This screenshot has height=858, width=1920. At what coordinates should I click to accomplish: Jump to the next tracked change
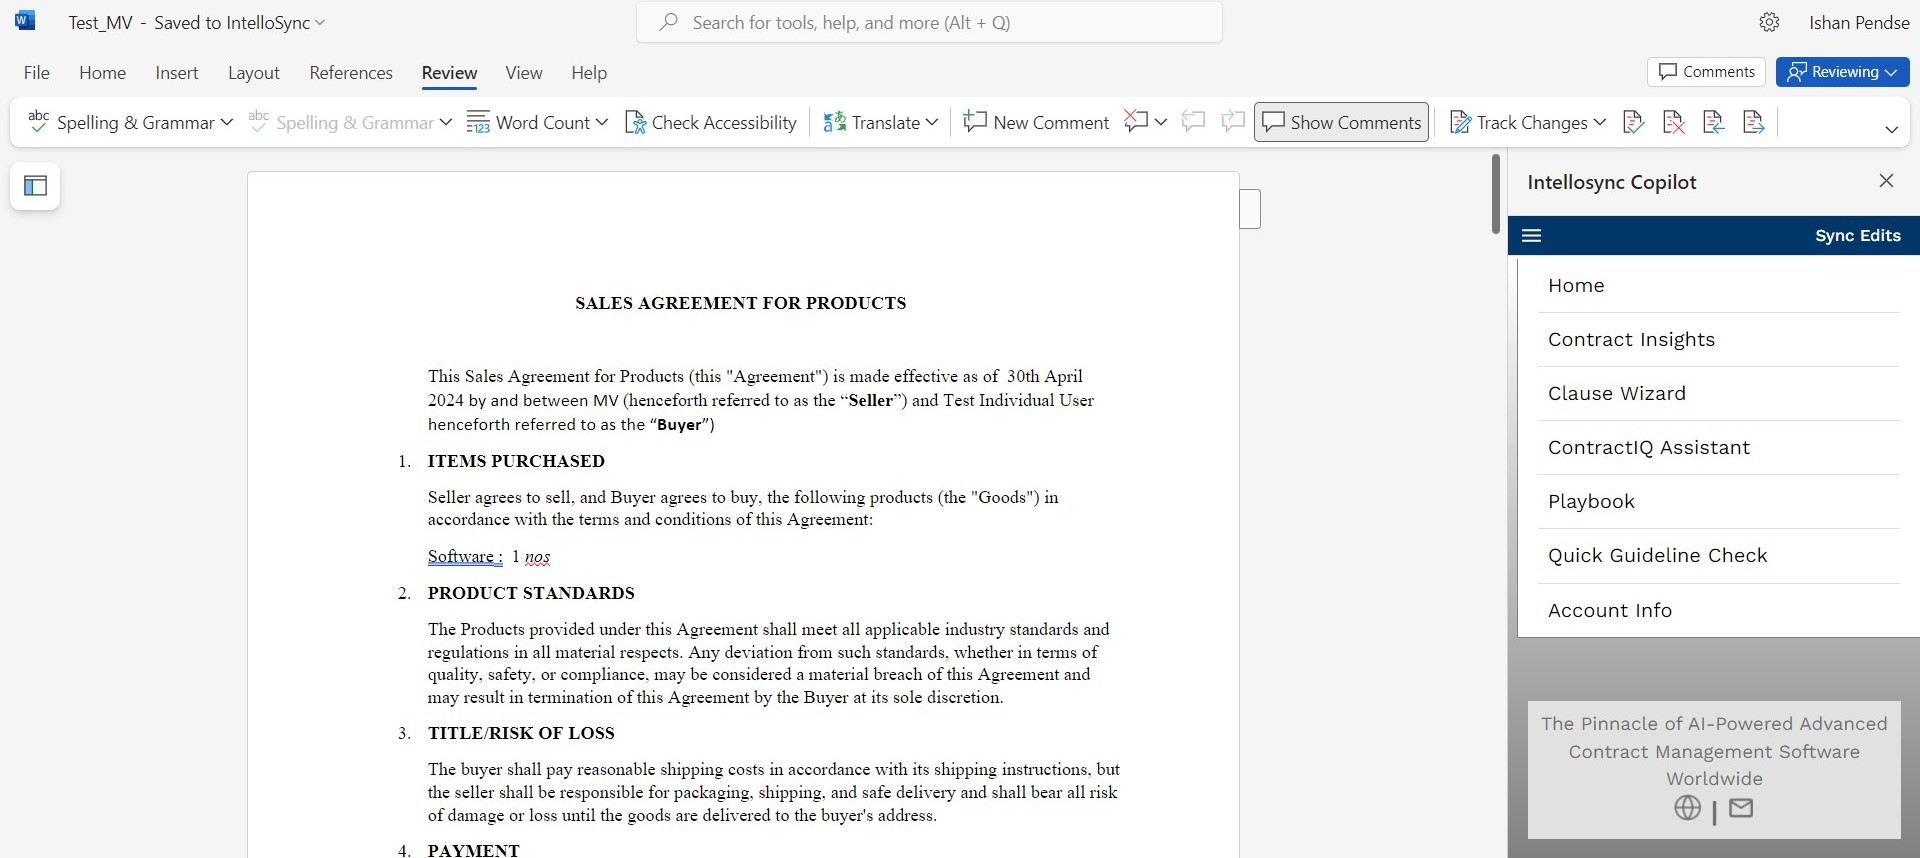tap(1753, 122)
